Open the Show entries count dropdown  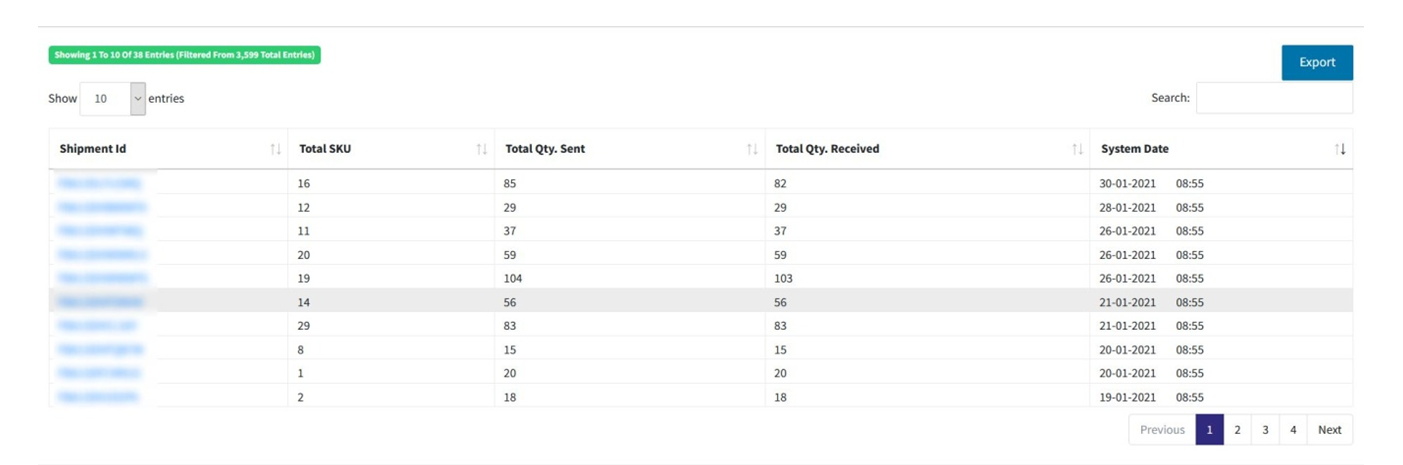(112, 99)
